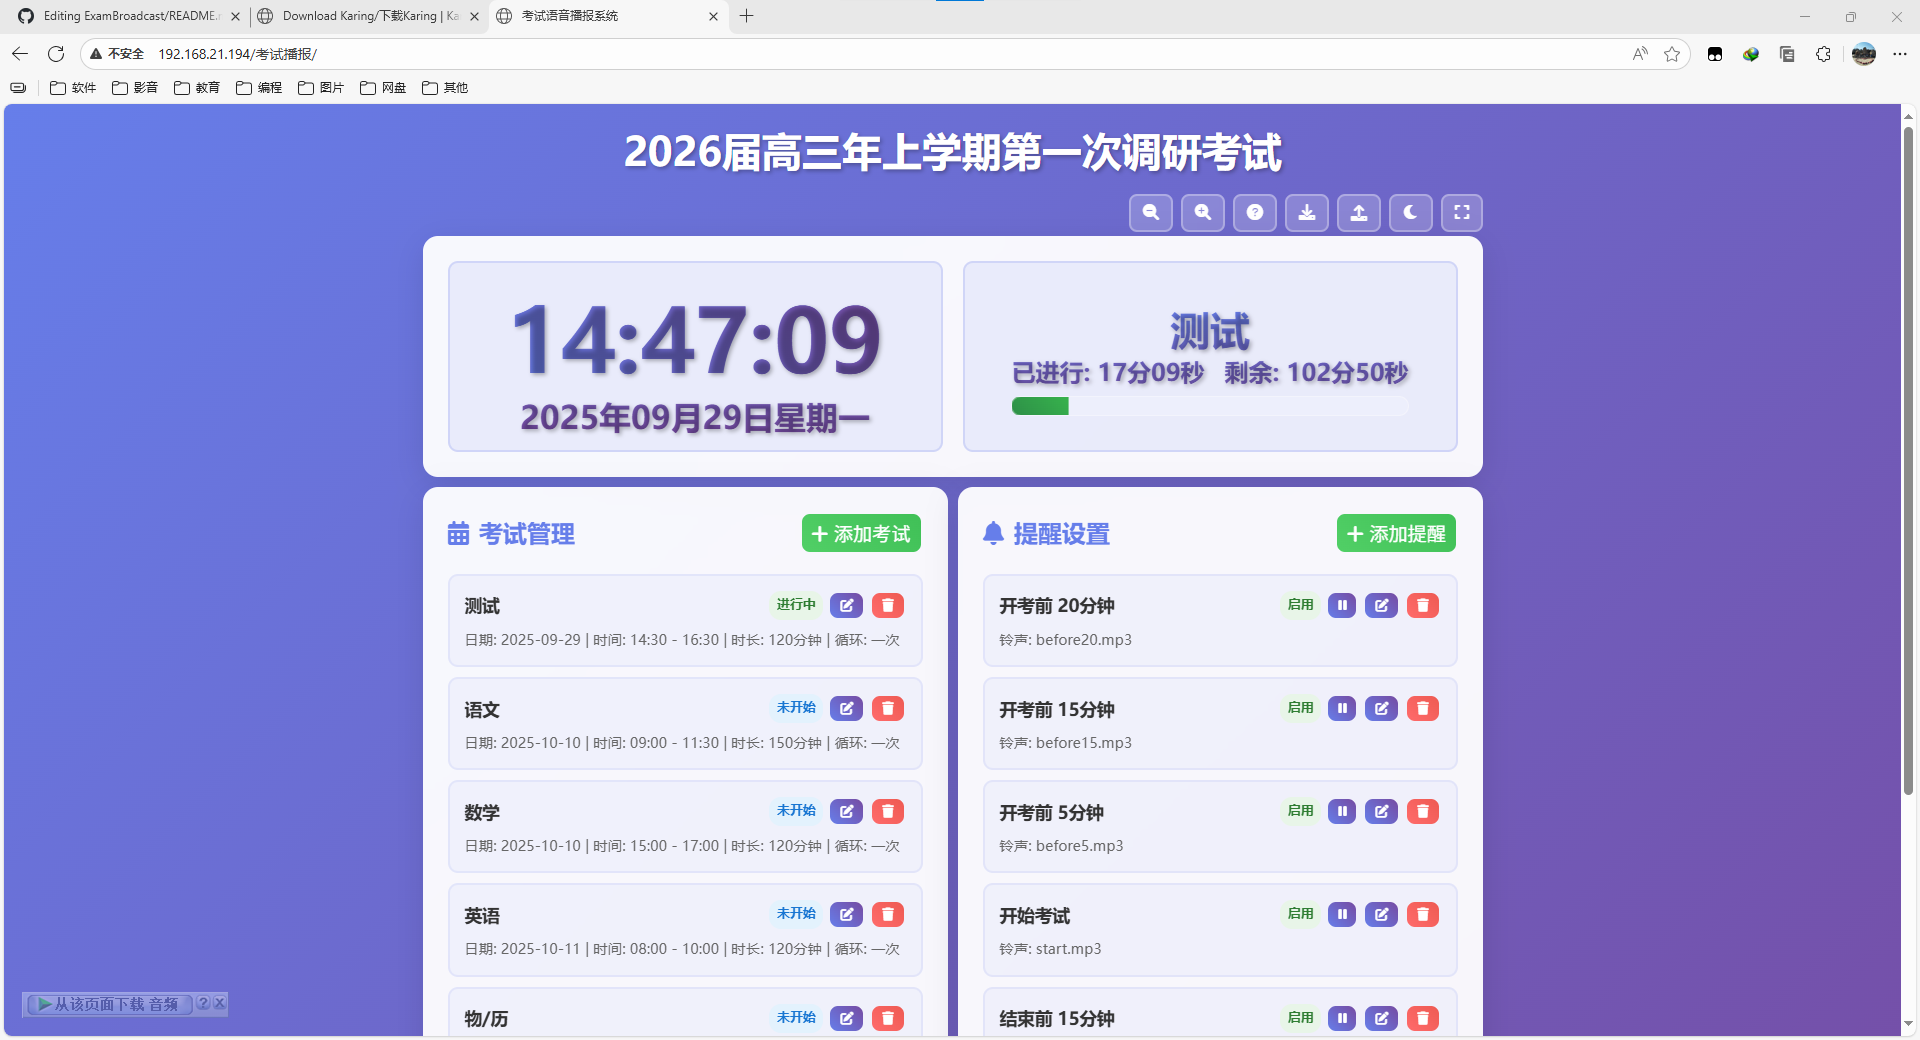Click the zoom out magnifier icon
1920x1040 pixels.
[x=1151, y=213]
